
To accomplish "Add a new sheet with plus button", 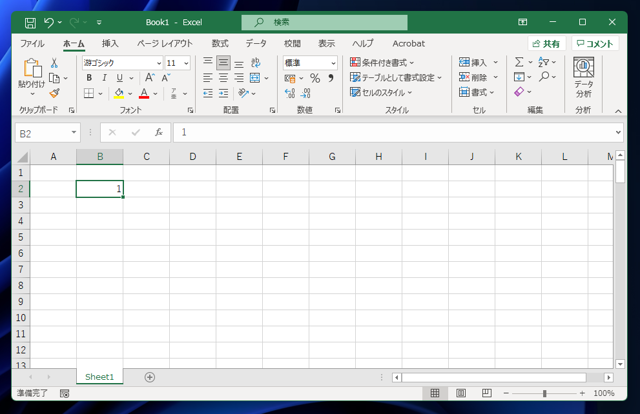I will coord(150,377).
